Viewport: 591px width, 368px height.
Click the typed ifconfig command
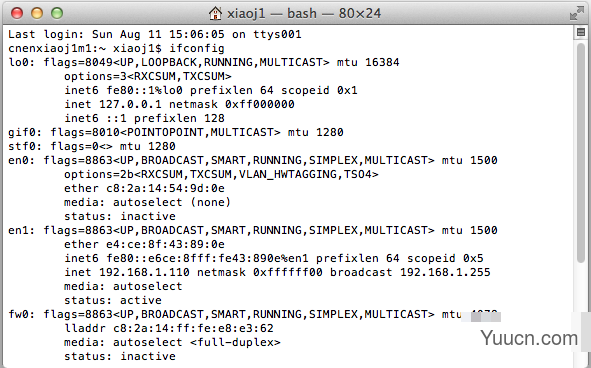click(x=197, y=48)
